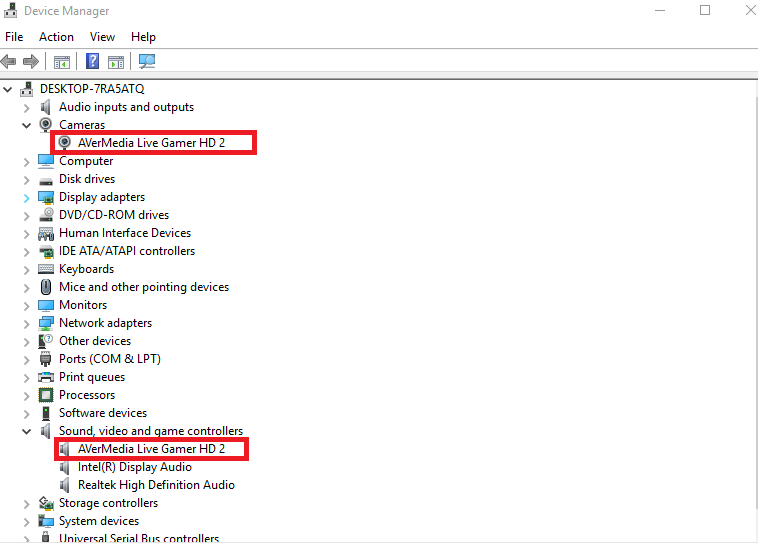Select the Monitors category label
The height and width of the screenshot is (543, 758).
pos(83,305)
